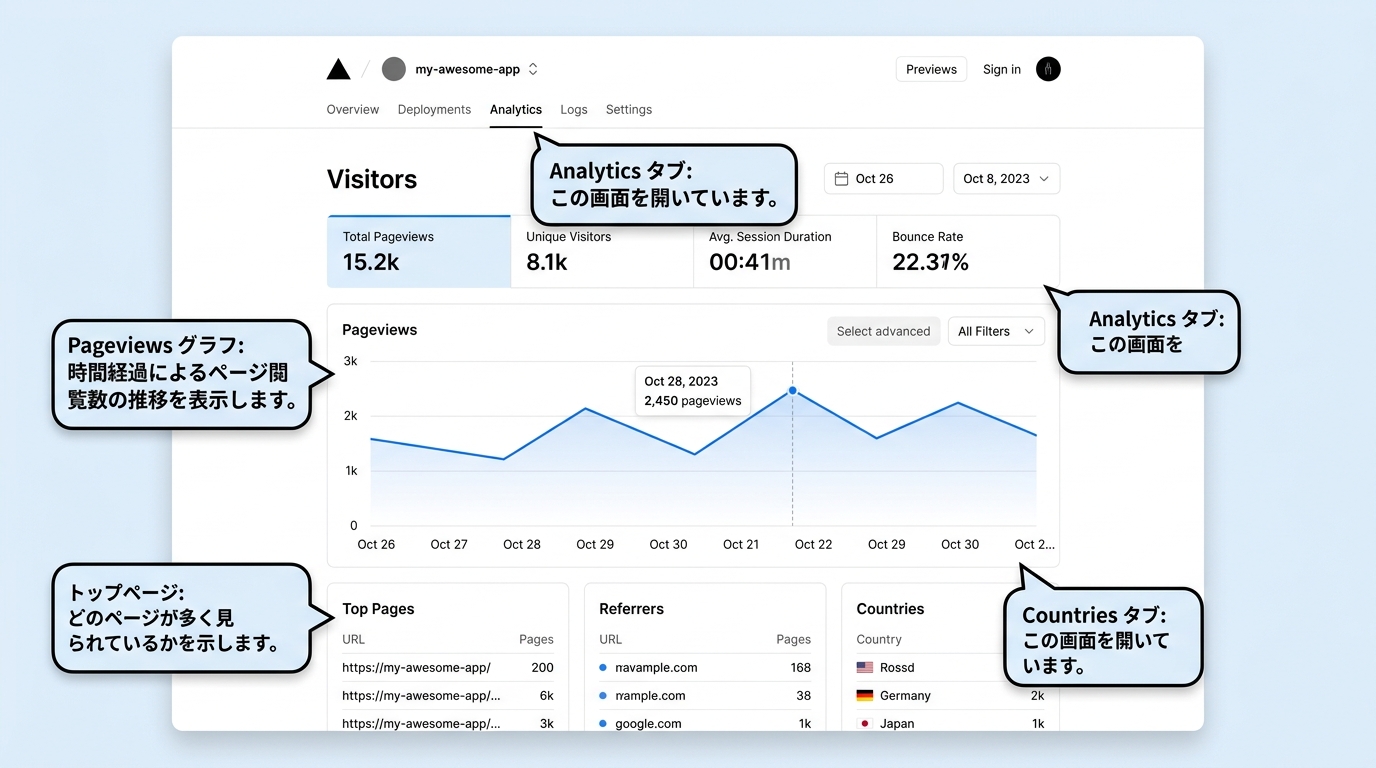The height and width of the screenshot is (768, 1376).
Task: Open the my-awesome-app project switcher chevrons
Action: point(533,69)
